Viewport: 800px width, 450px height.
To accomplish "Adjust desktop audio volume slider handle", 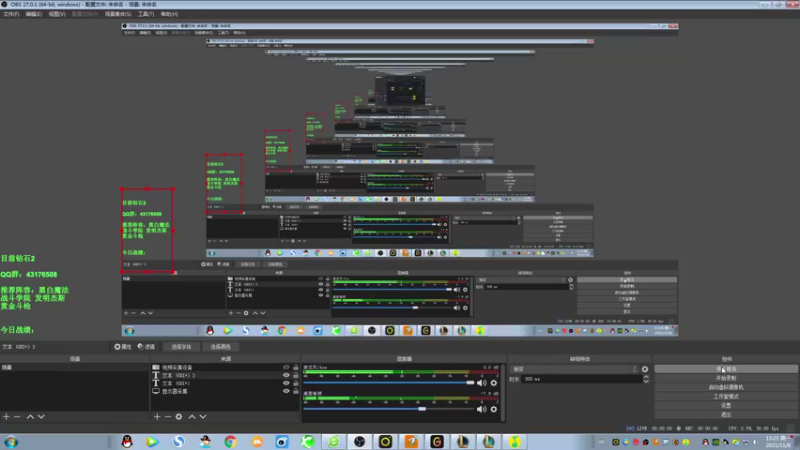I will [422, 409].
